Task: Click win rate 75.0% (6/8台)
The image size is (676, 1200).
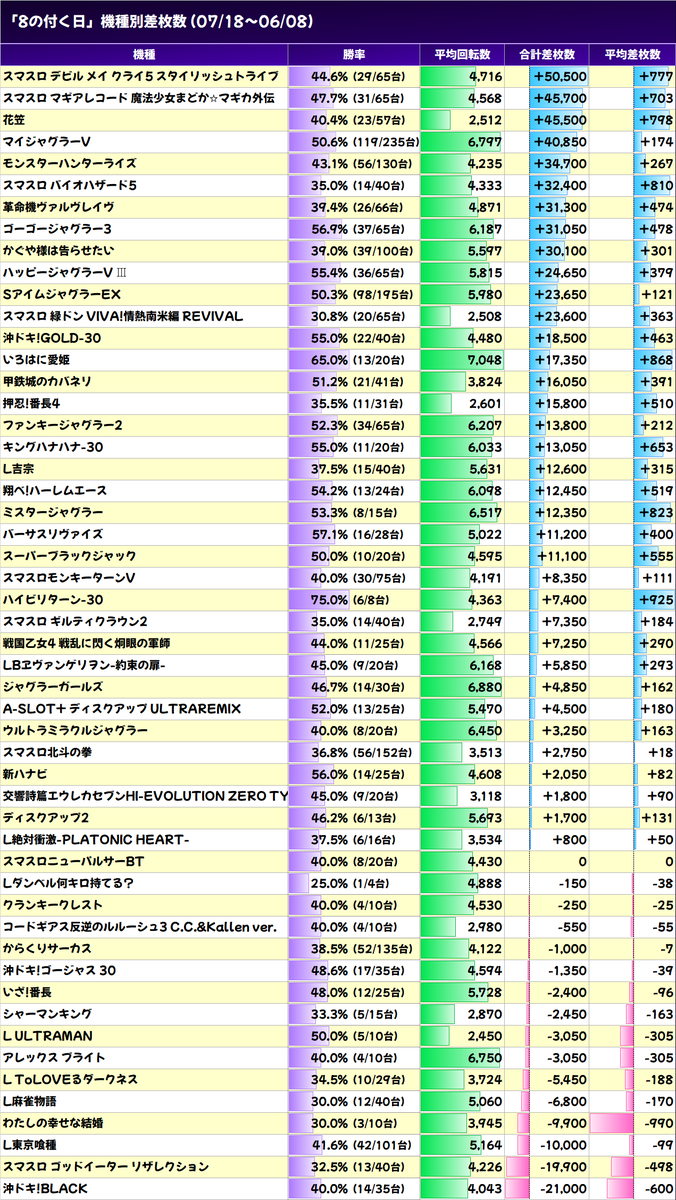Action: (x=352, y=600)
